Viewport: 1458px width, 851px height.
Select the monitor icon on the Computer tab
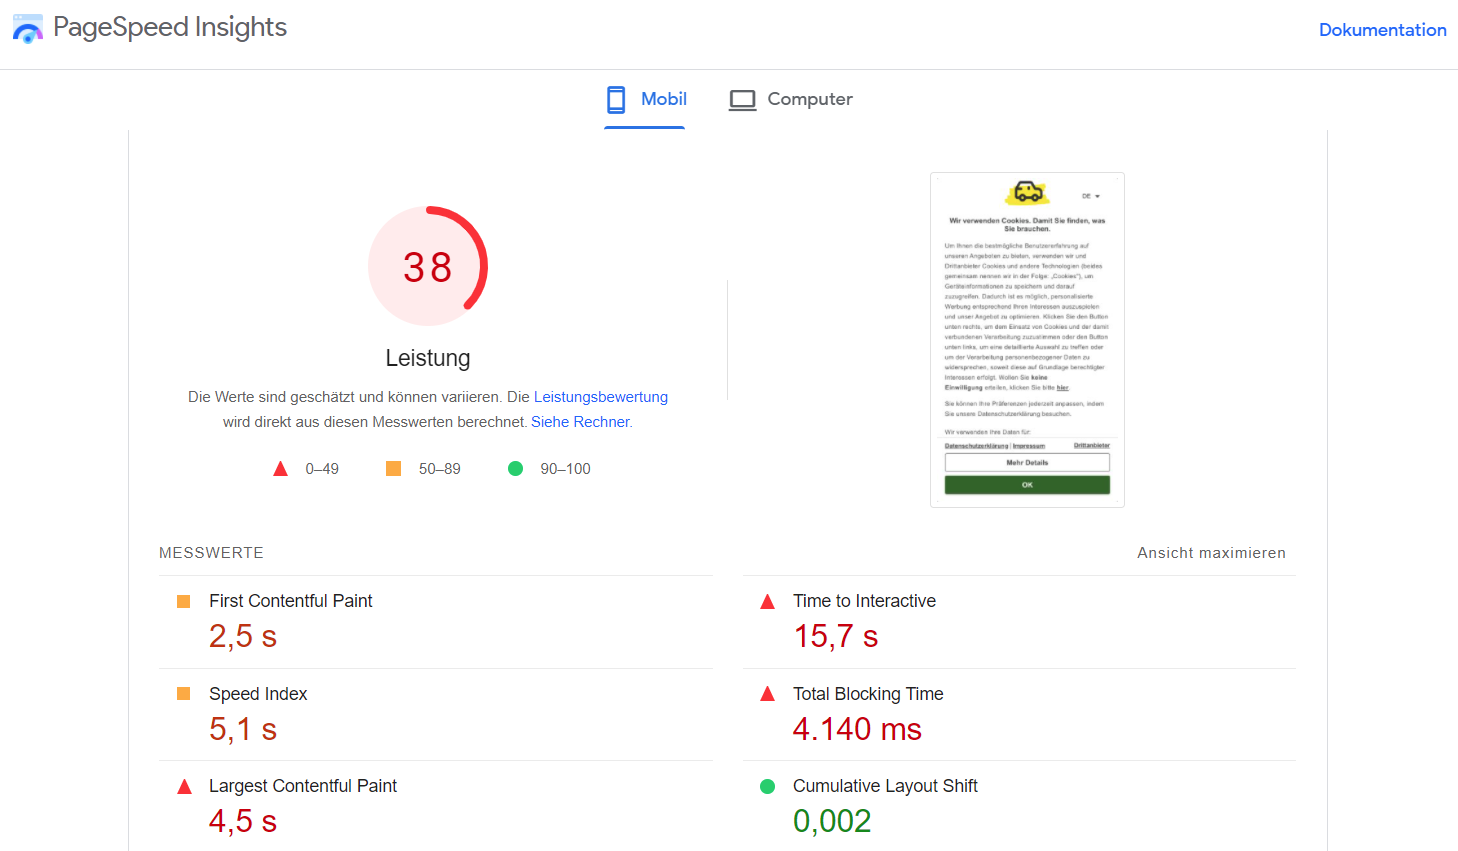coord(742,99)
